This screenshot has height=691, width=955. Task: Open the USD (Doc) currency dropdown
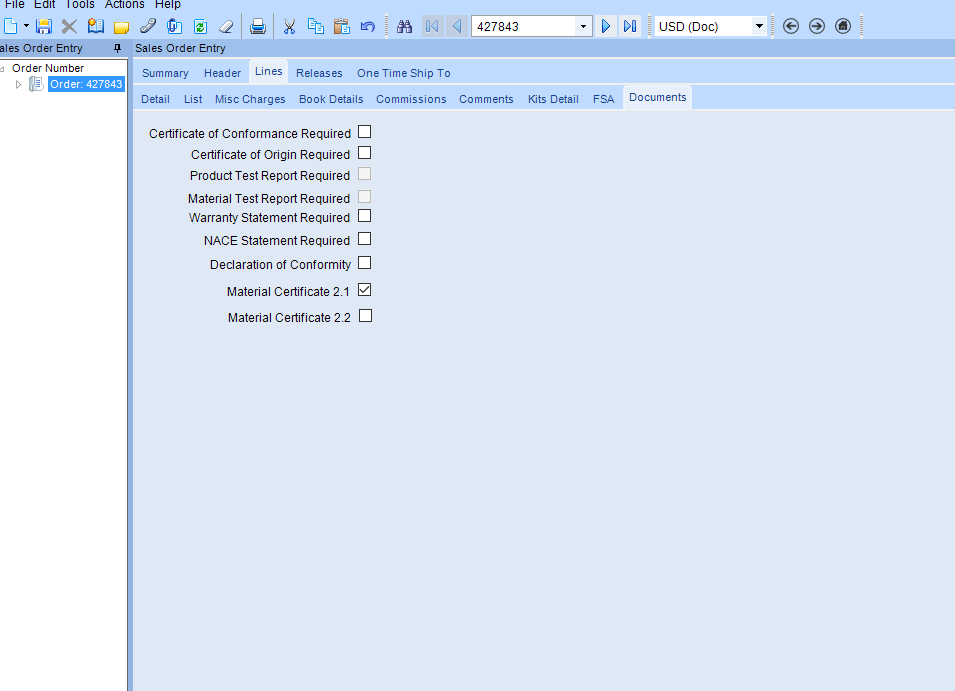(759, 26)
